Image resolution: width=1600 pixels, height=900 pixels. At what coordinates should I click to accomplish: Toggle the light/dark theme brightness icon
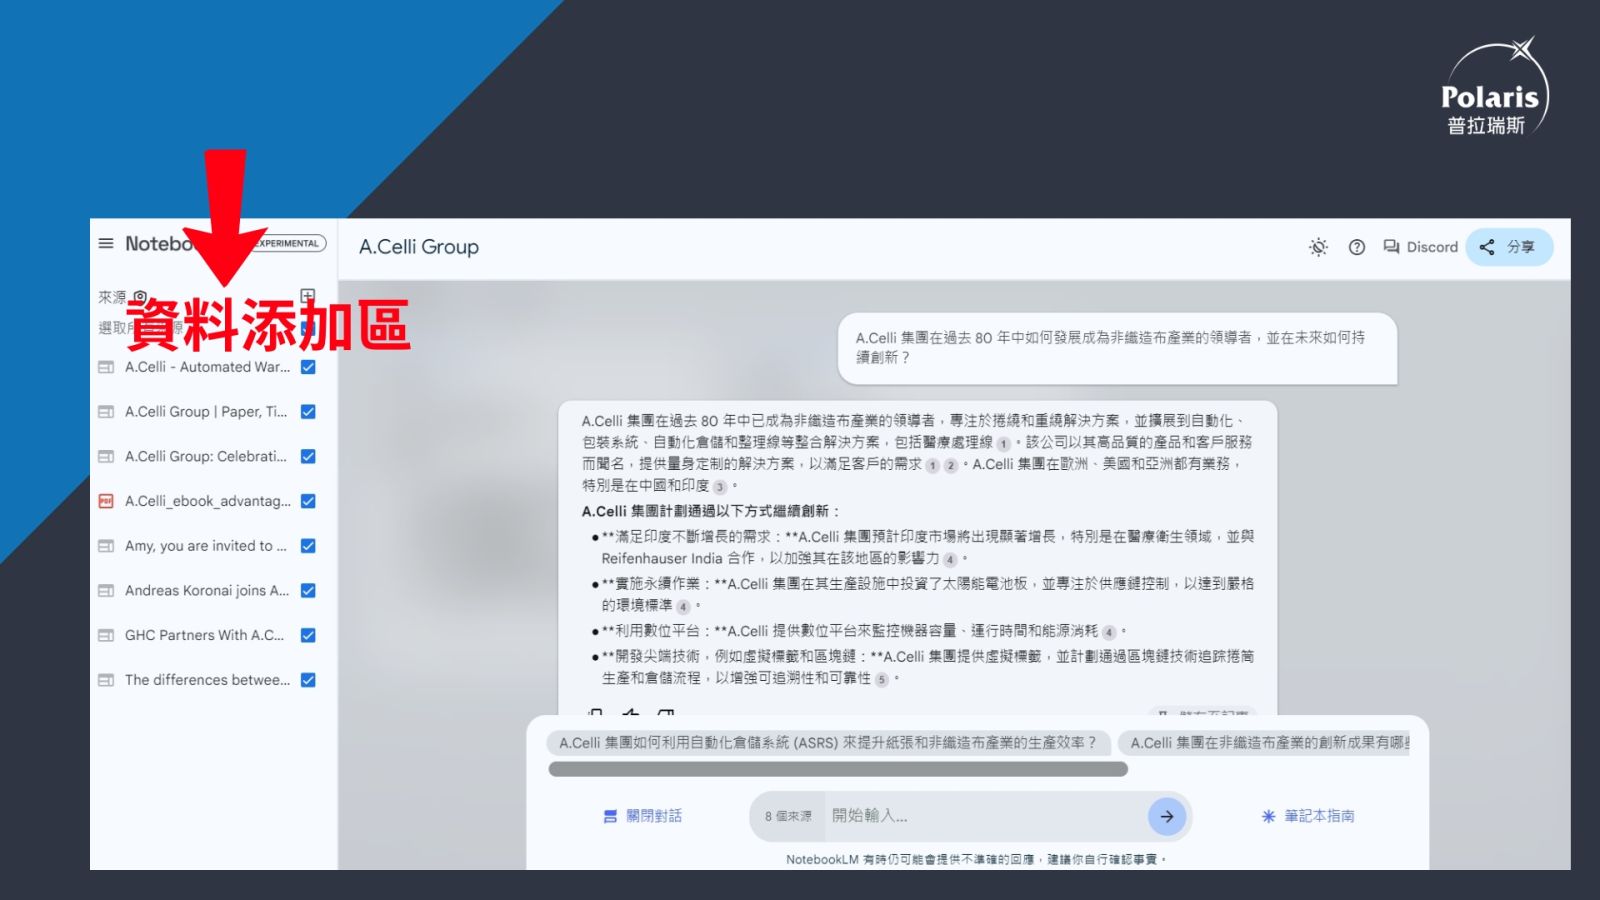[x=1318, y=247]
